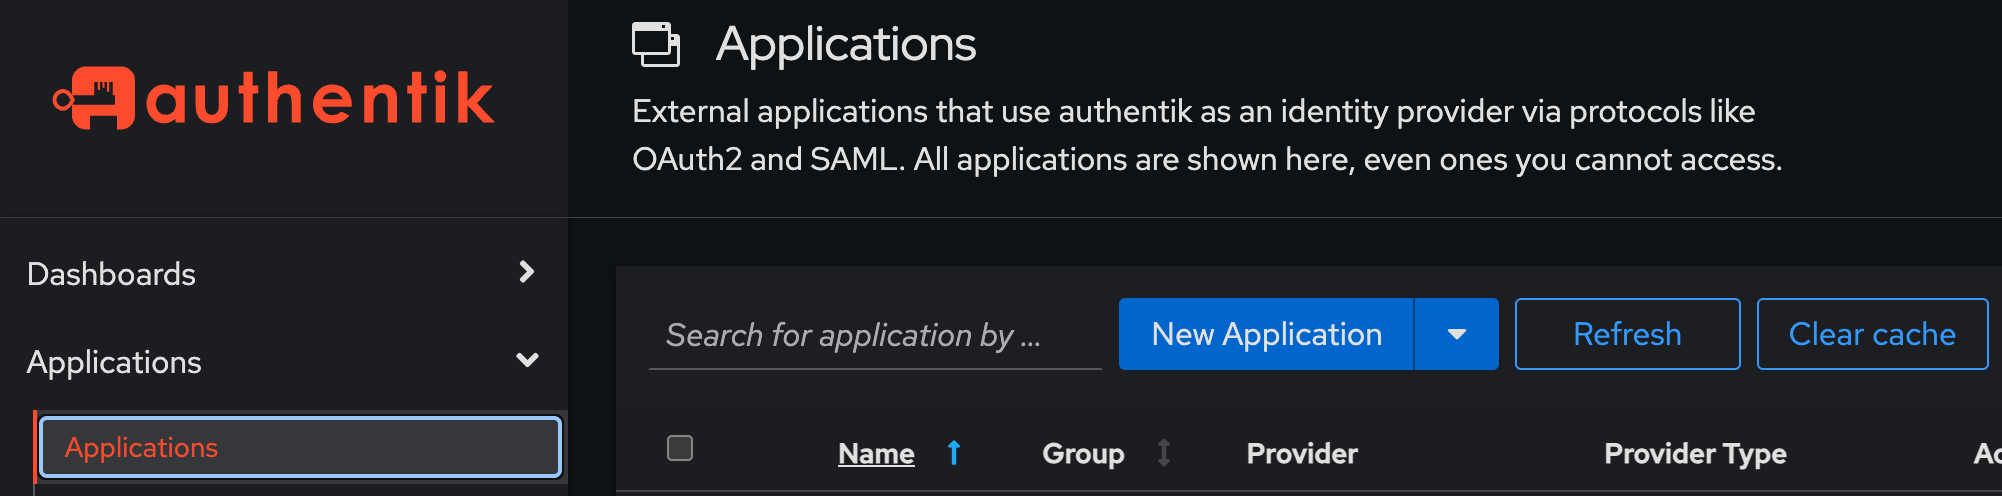Tick the select-all checkbox in table header
Viewport: 2002px width, 496px height.
pos(680,448)
